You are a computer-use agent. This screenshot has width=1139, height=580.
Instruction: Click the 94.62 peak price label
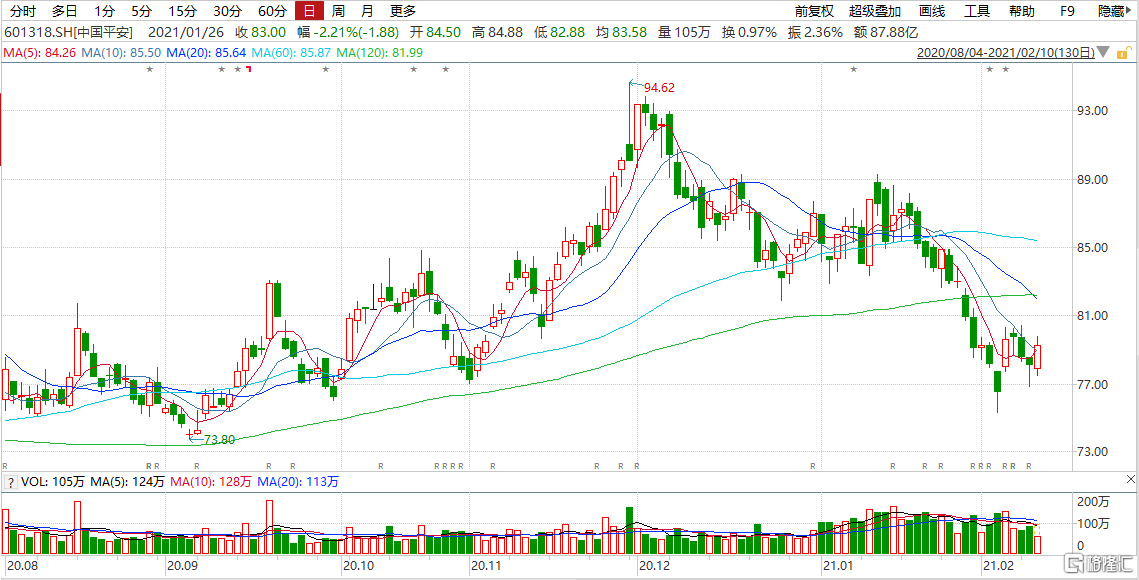660,88
